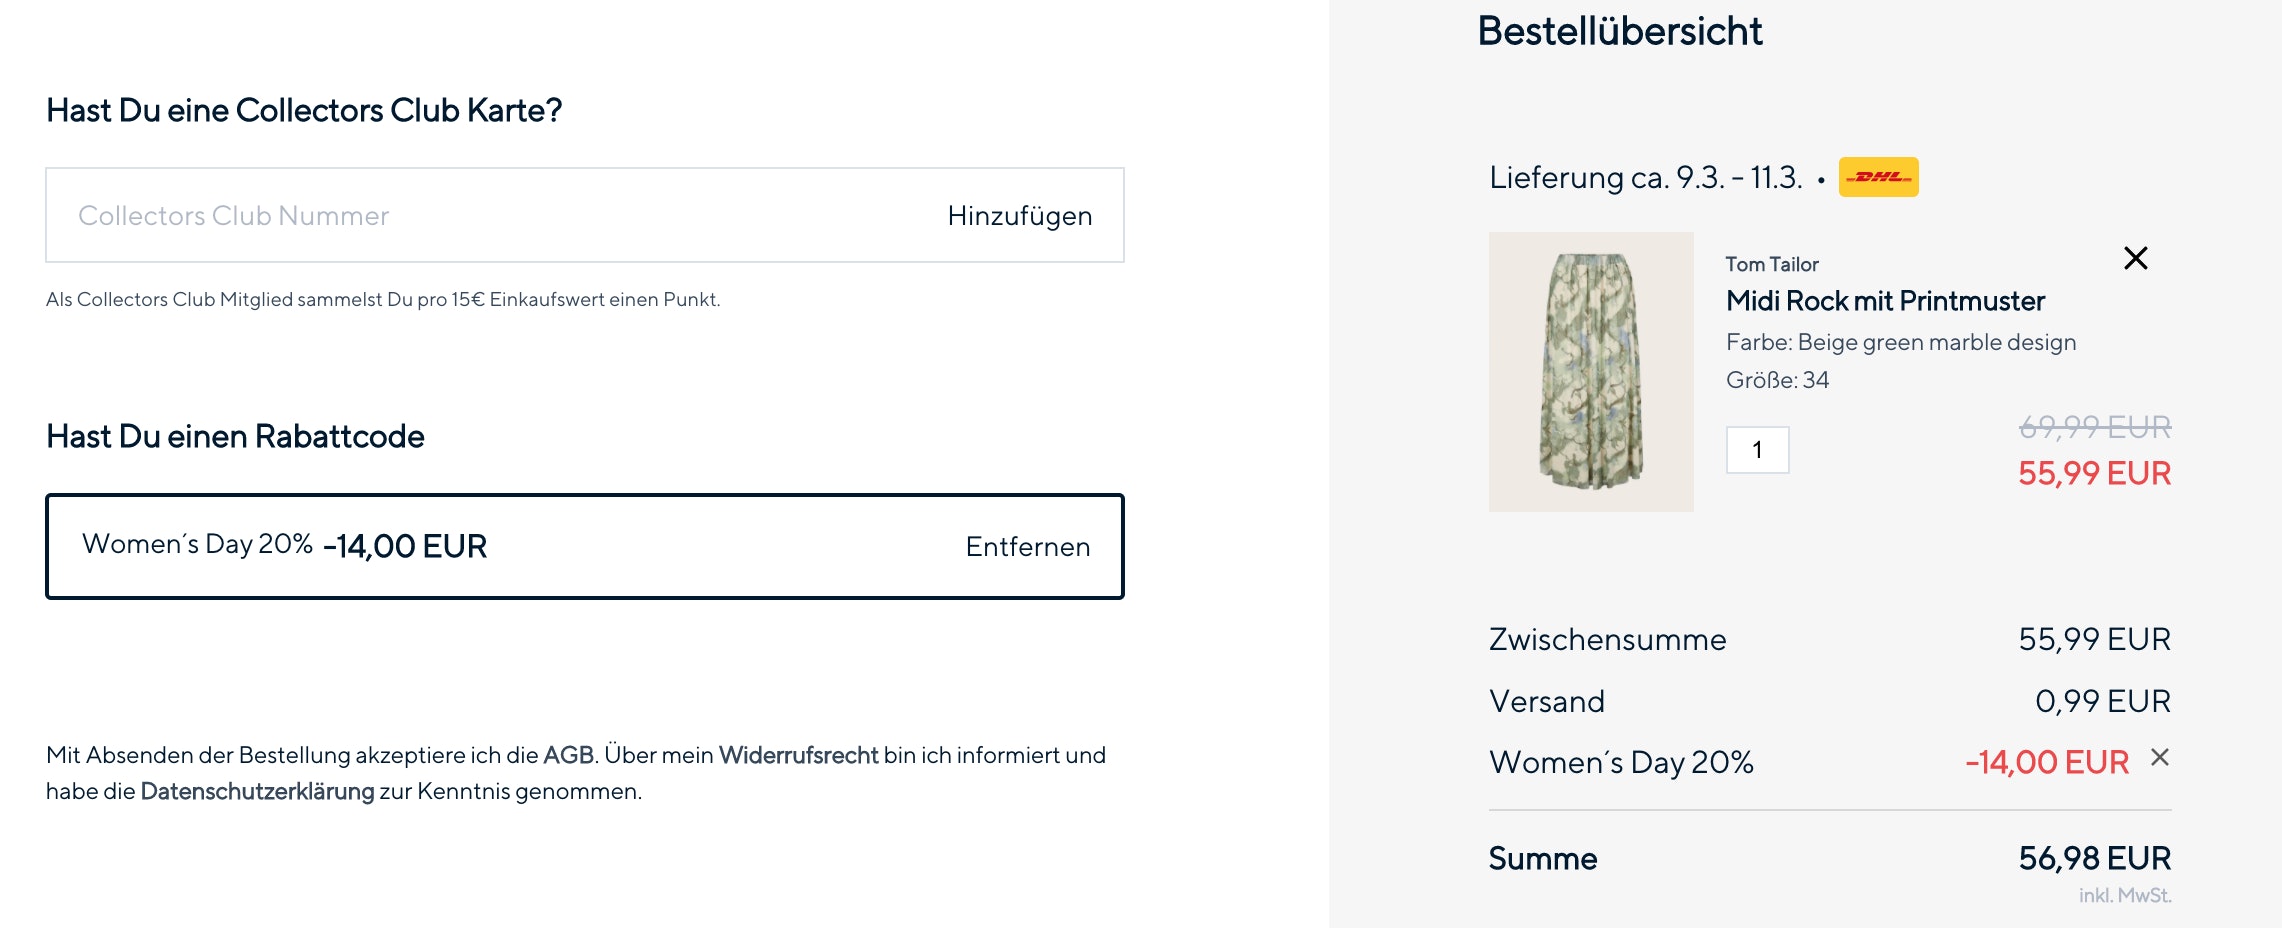The image size is (2282, 928).
Task: Remove Women's Day discount in order summary
Action: [2160, 758]
